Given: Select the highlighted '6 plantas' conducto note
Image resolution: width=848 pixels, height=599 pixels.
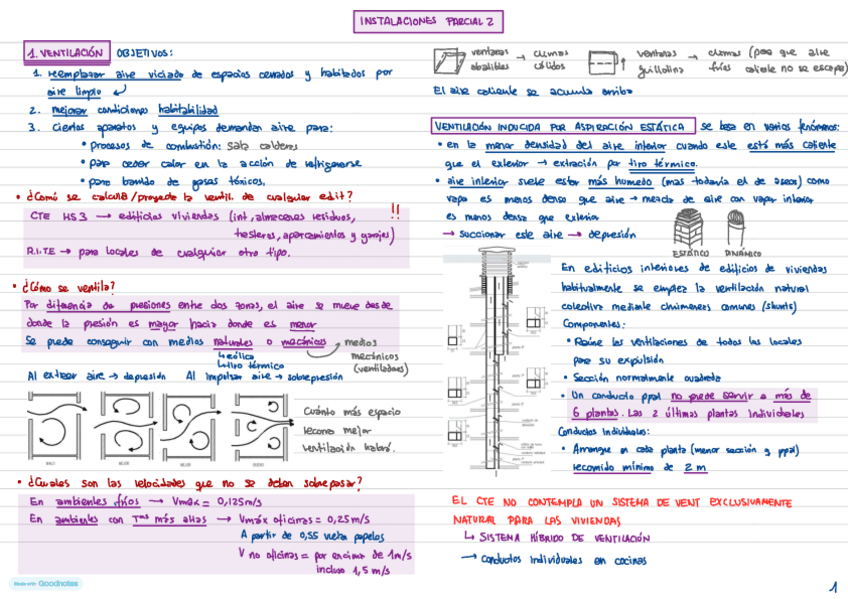Looking at the screenshot, I should pyautogui.click(x=692, y=404).
